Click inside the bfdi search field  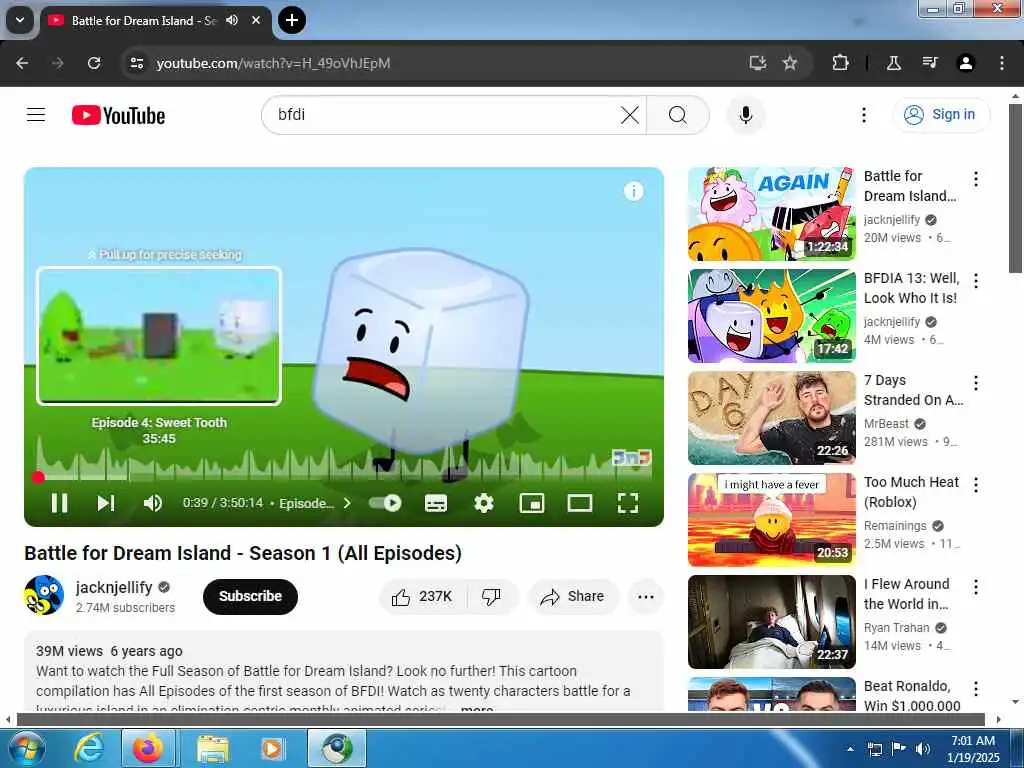[x=444, y=115]
